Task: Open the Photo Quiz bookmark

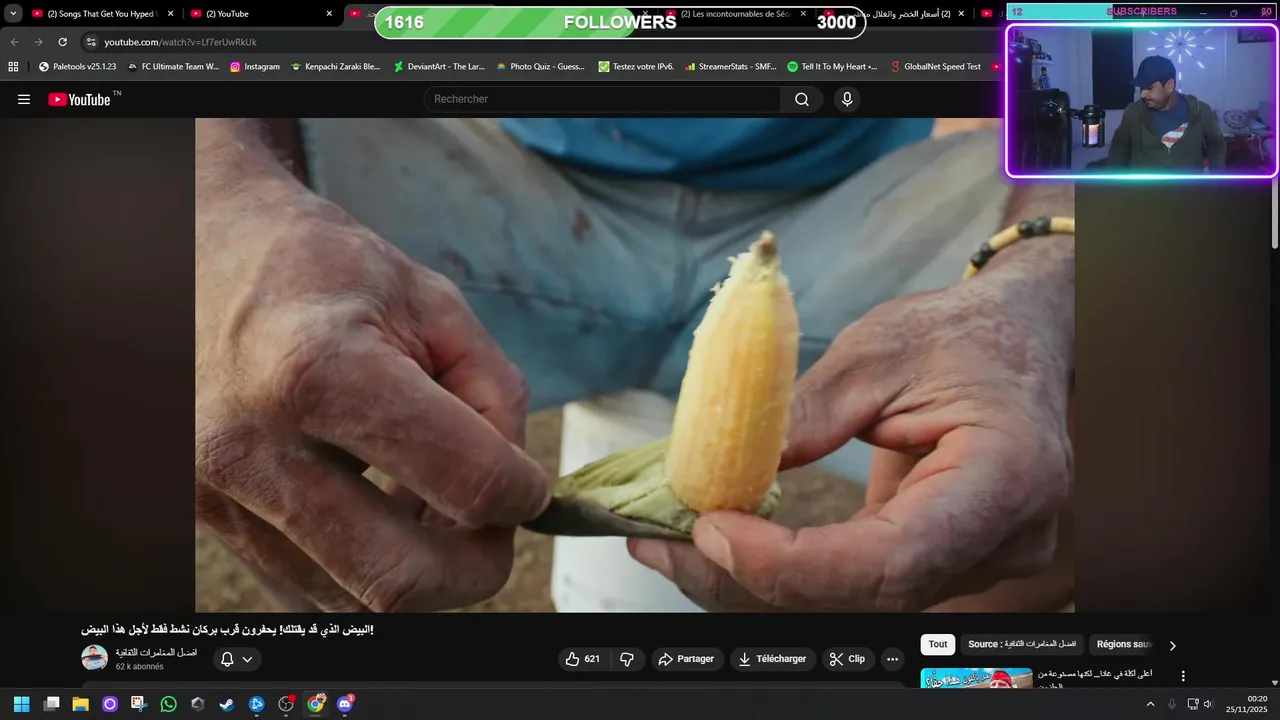Action: (540, 67)
